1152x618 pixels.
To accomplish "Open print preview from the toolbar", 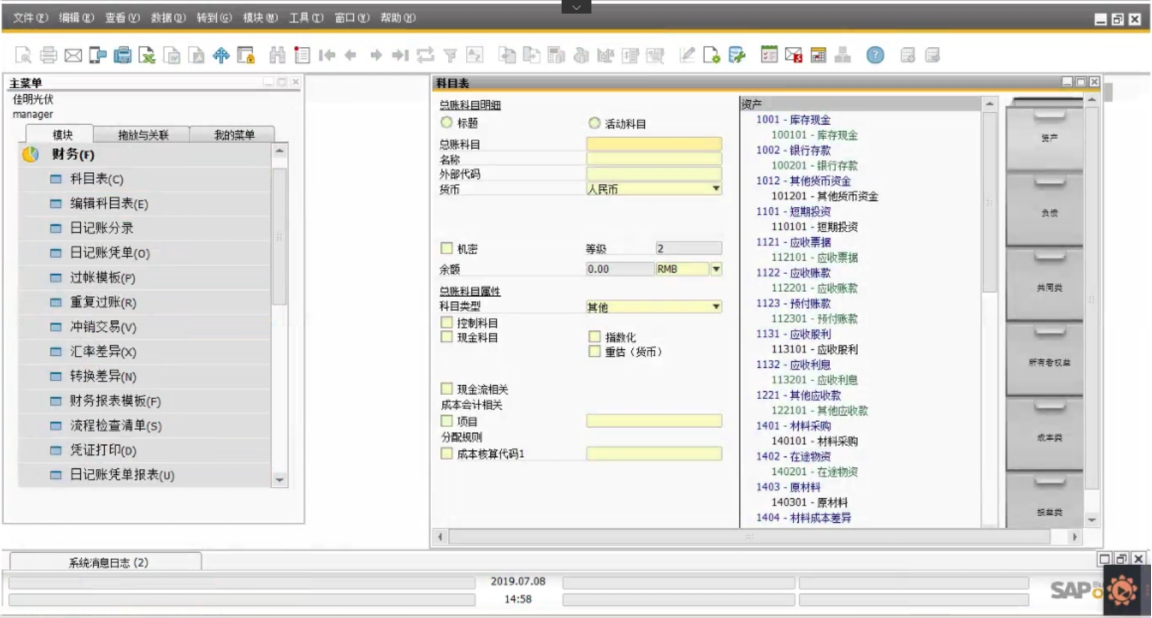I will point(23,55).
